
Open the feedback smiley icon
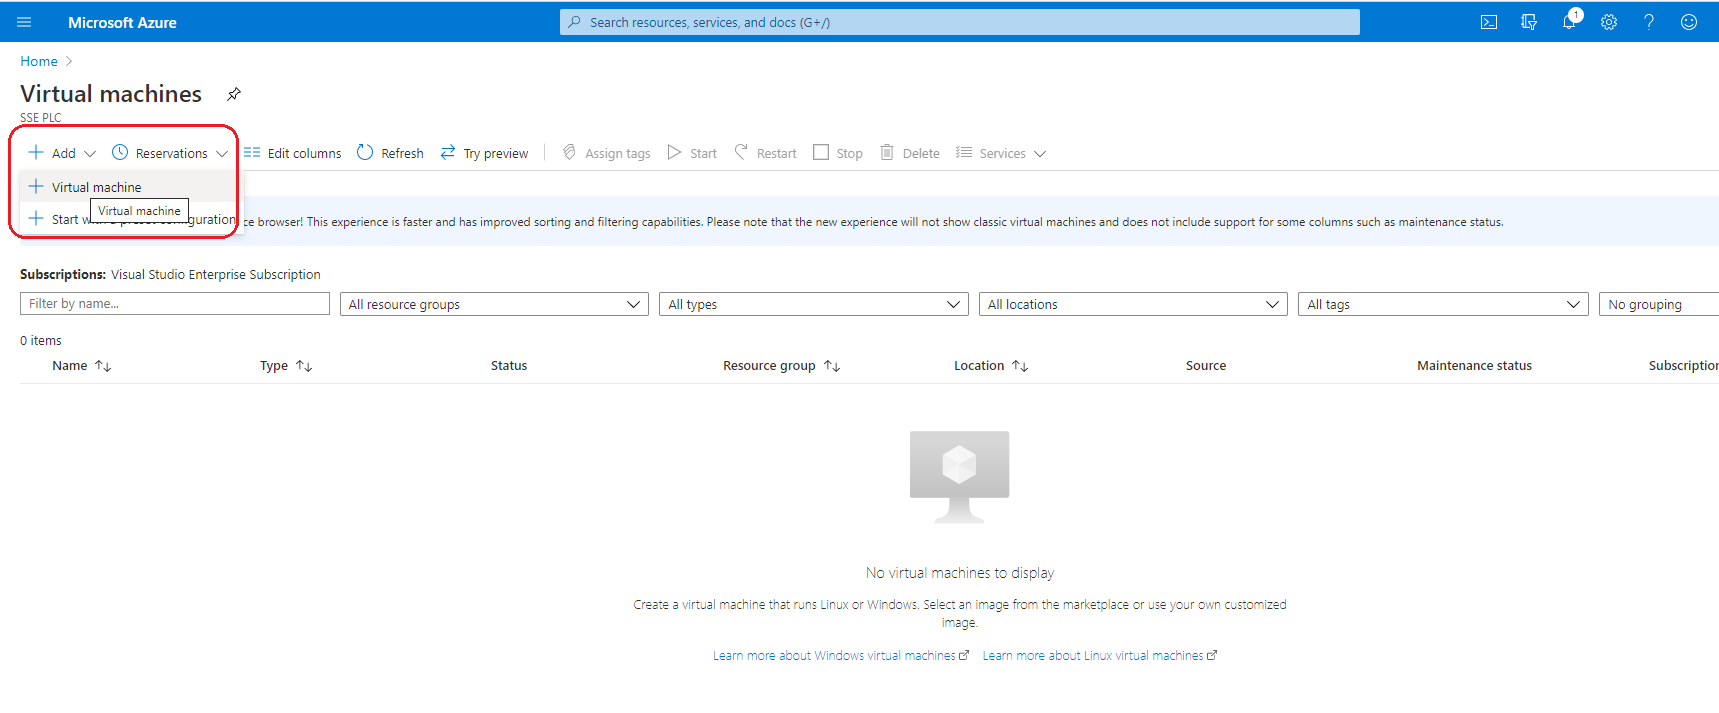pyautogui.click(x=1689, y=22)
